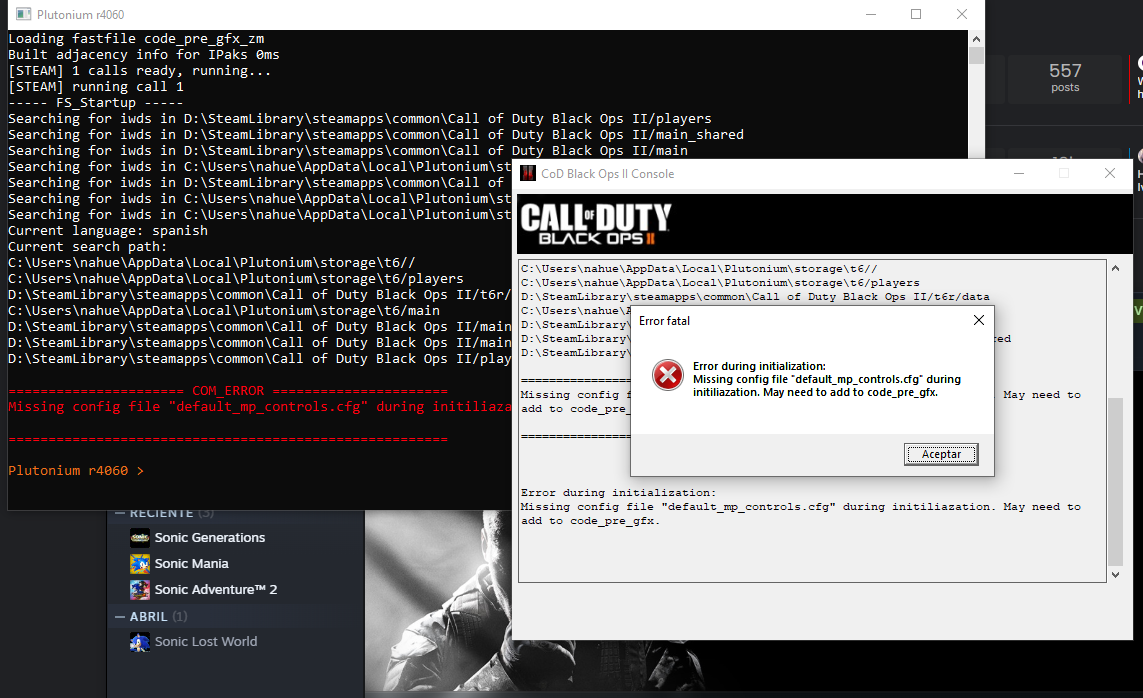
Task: Collapse the RECIENTE section in Steam
Action: pos(120,514)
